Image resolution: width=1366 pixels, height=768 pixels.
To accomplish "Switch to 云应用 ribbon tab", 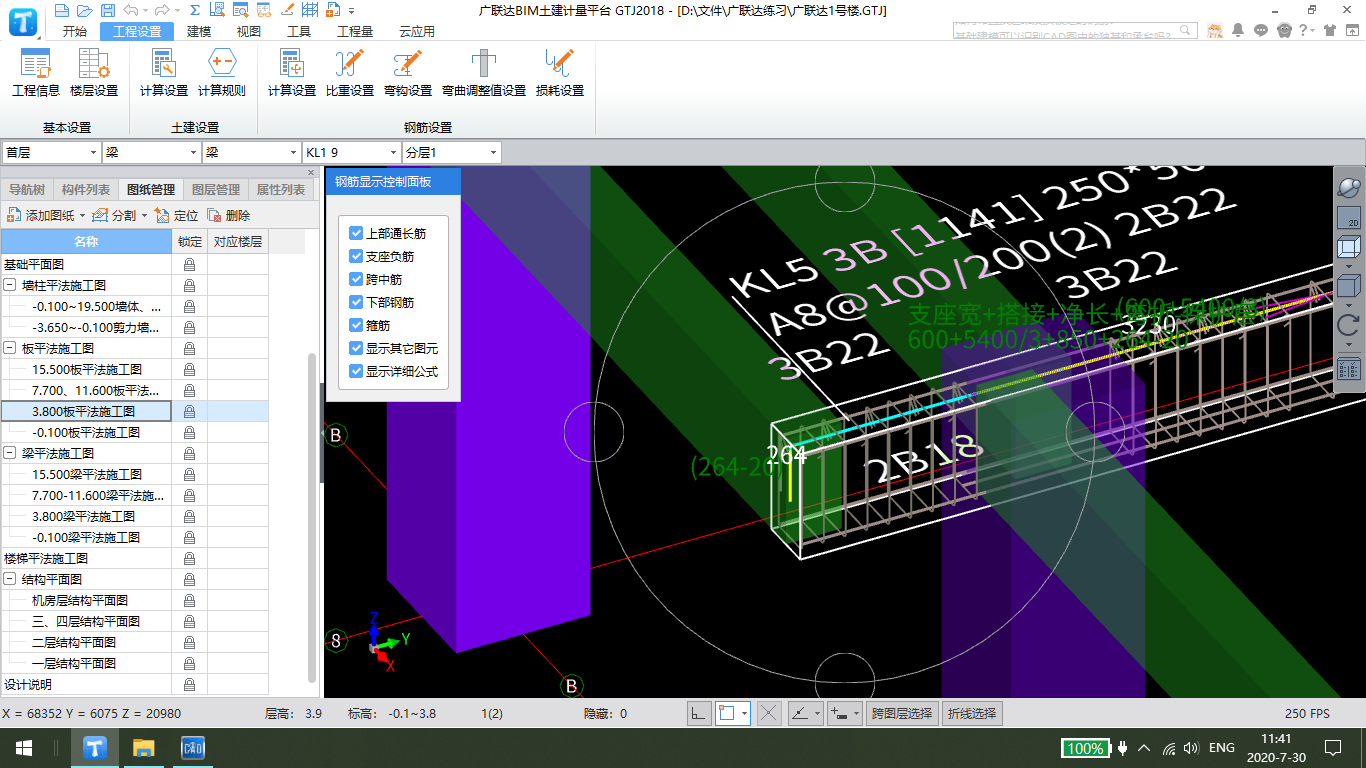I will 417,32.
